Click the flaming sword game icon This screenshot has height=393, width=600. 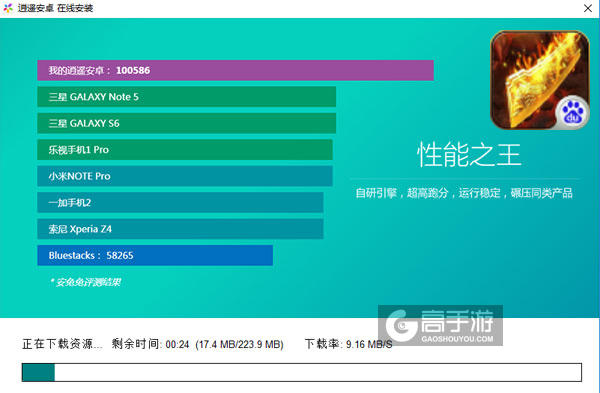point(540,80)
